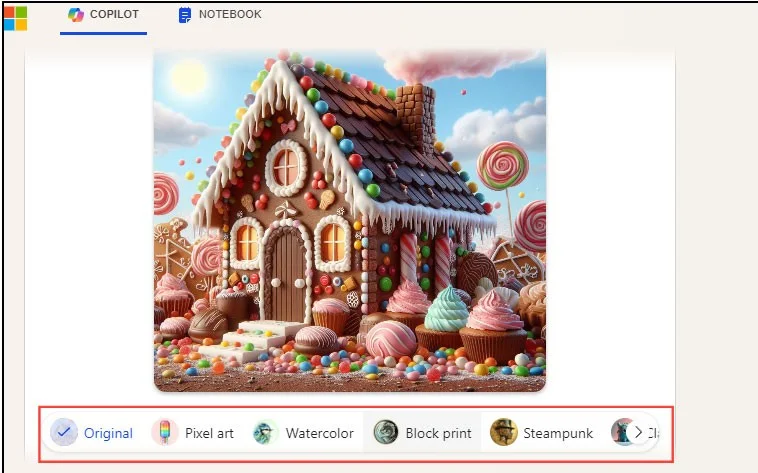Click the partially hidden style icon after Steampunk
The height and width of the screenshot is (473, 758).
(x=620, y=432)
